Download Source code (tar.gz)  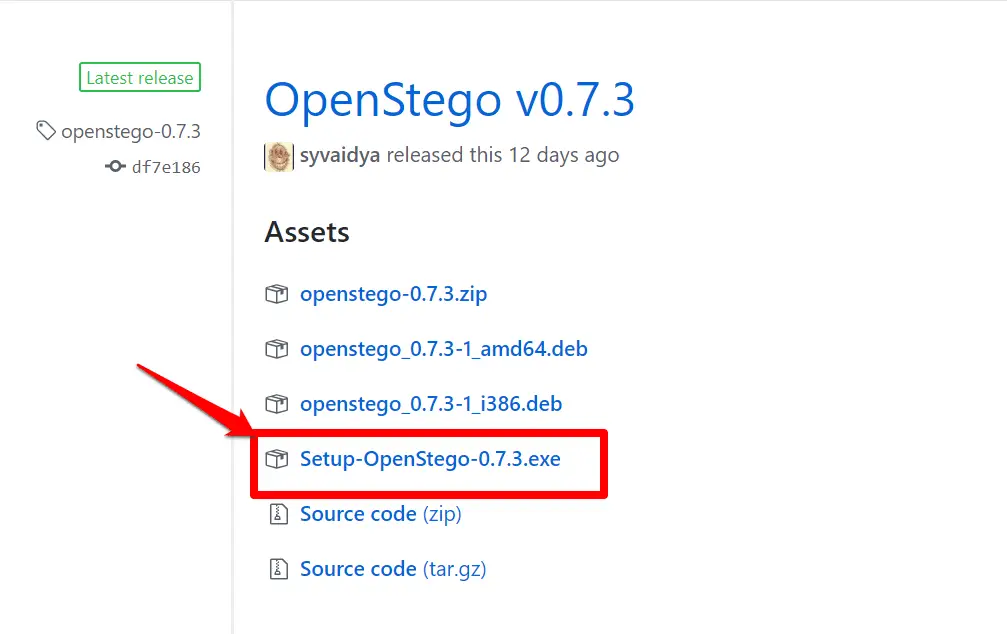click(393, 569)
